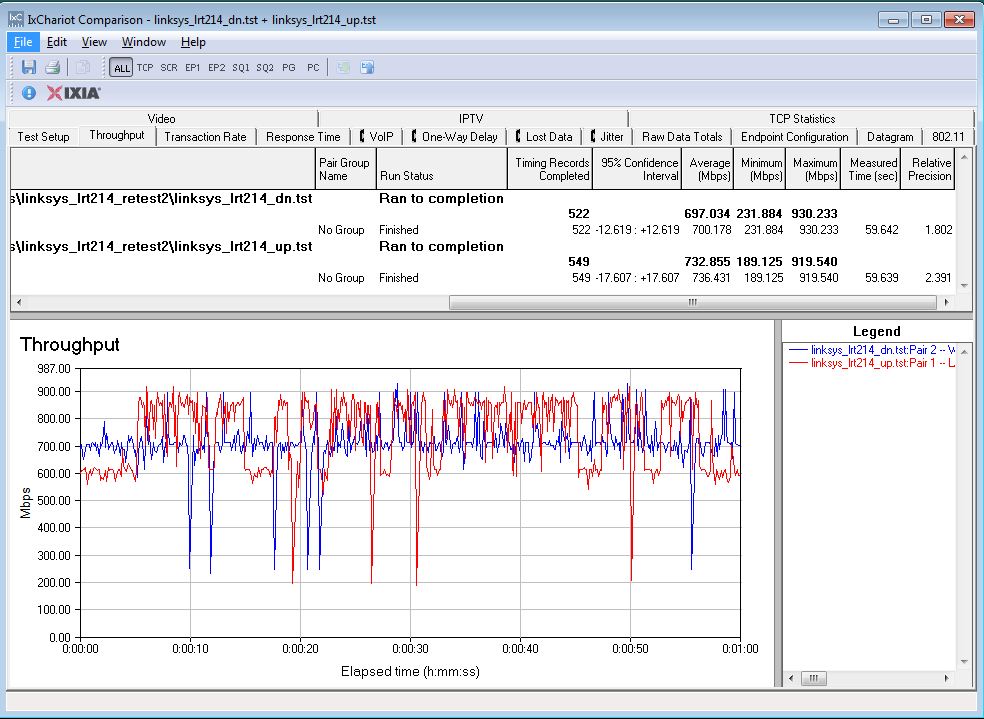Select the SCR filter button
This screenshot has width=984, height=719.
coord(169,67)
